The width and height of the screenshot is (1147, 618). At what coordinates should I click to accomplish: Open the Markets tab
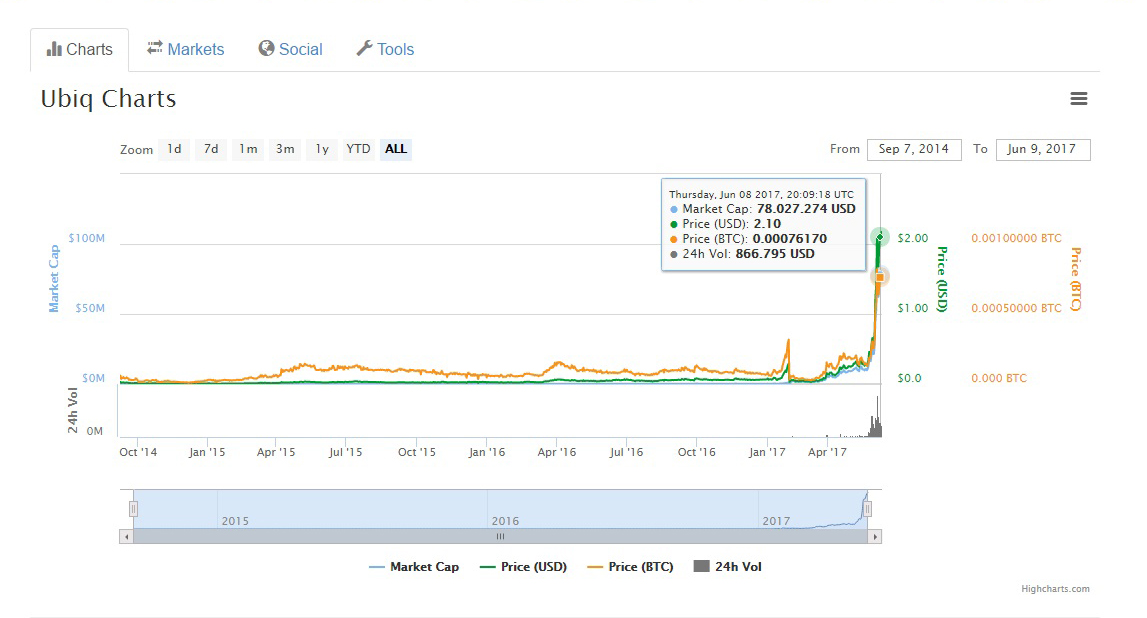click(x=186, y=49)
